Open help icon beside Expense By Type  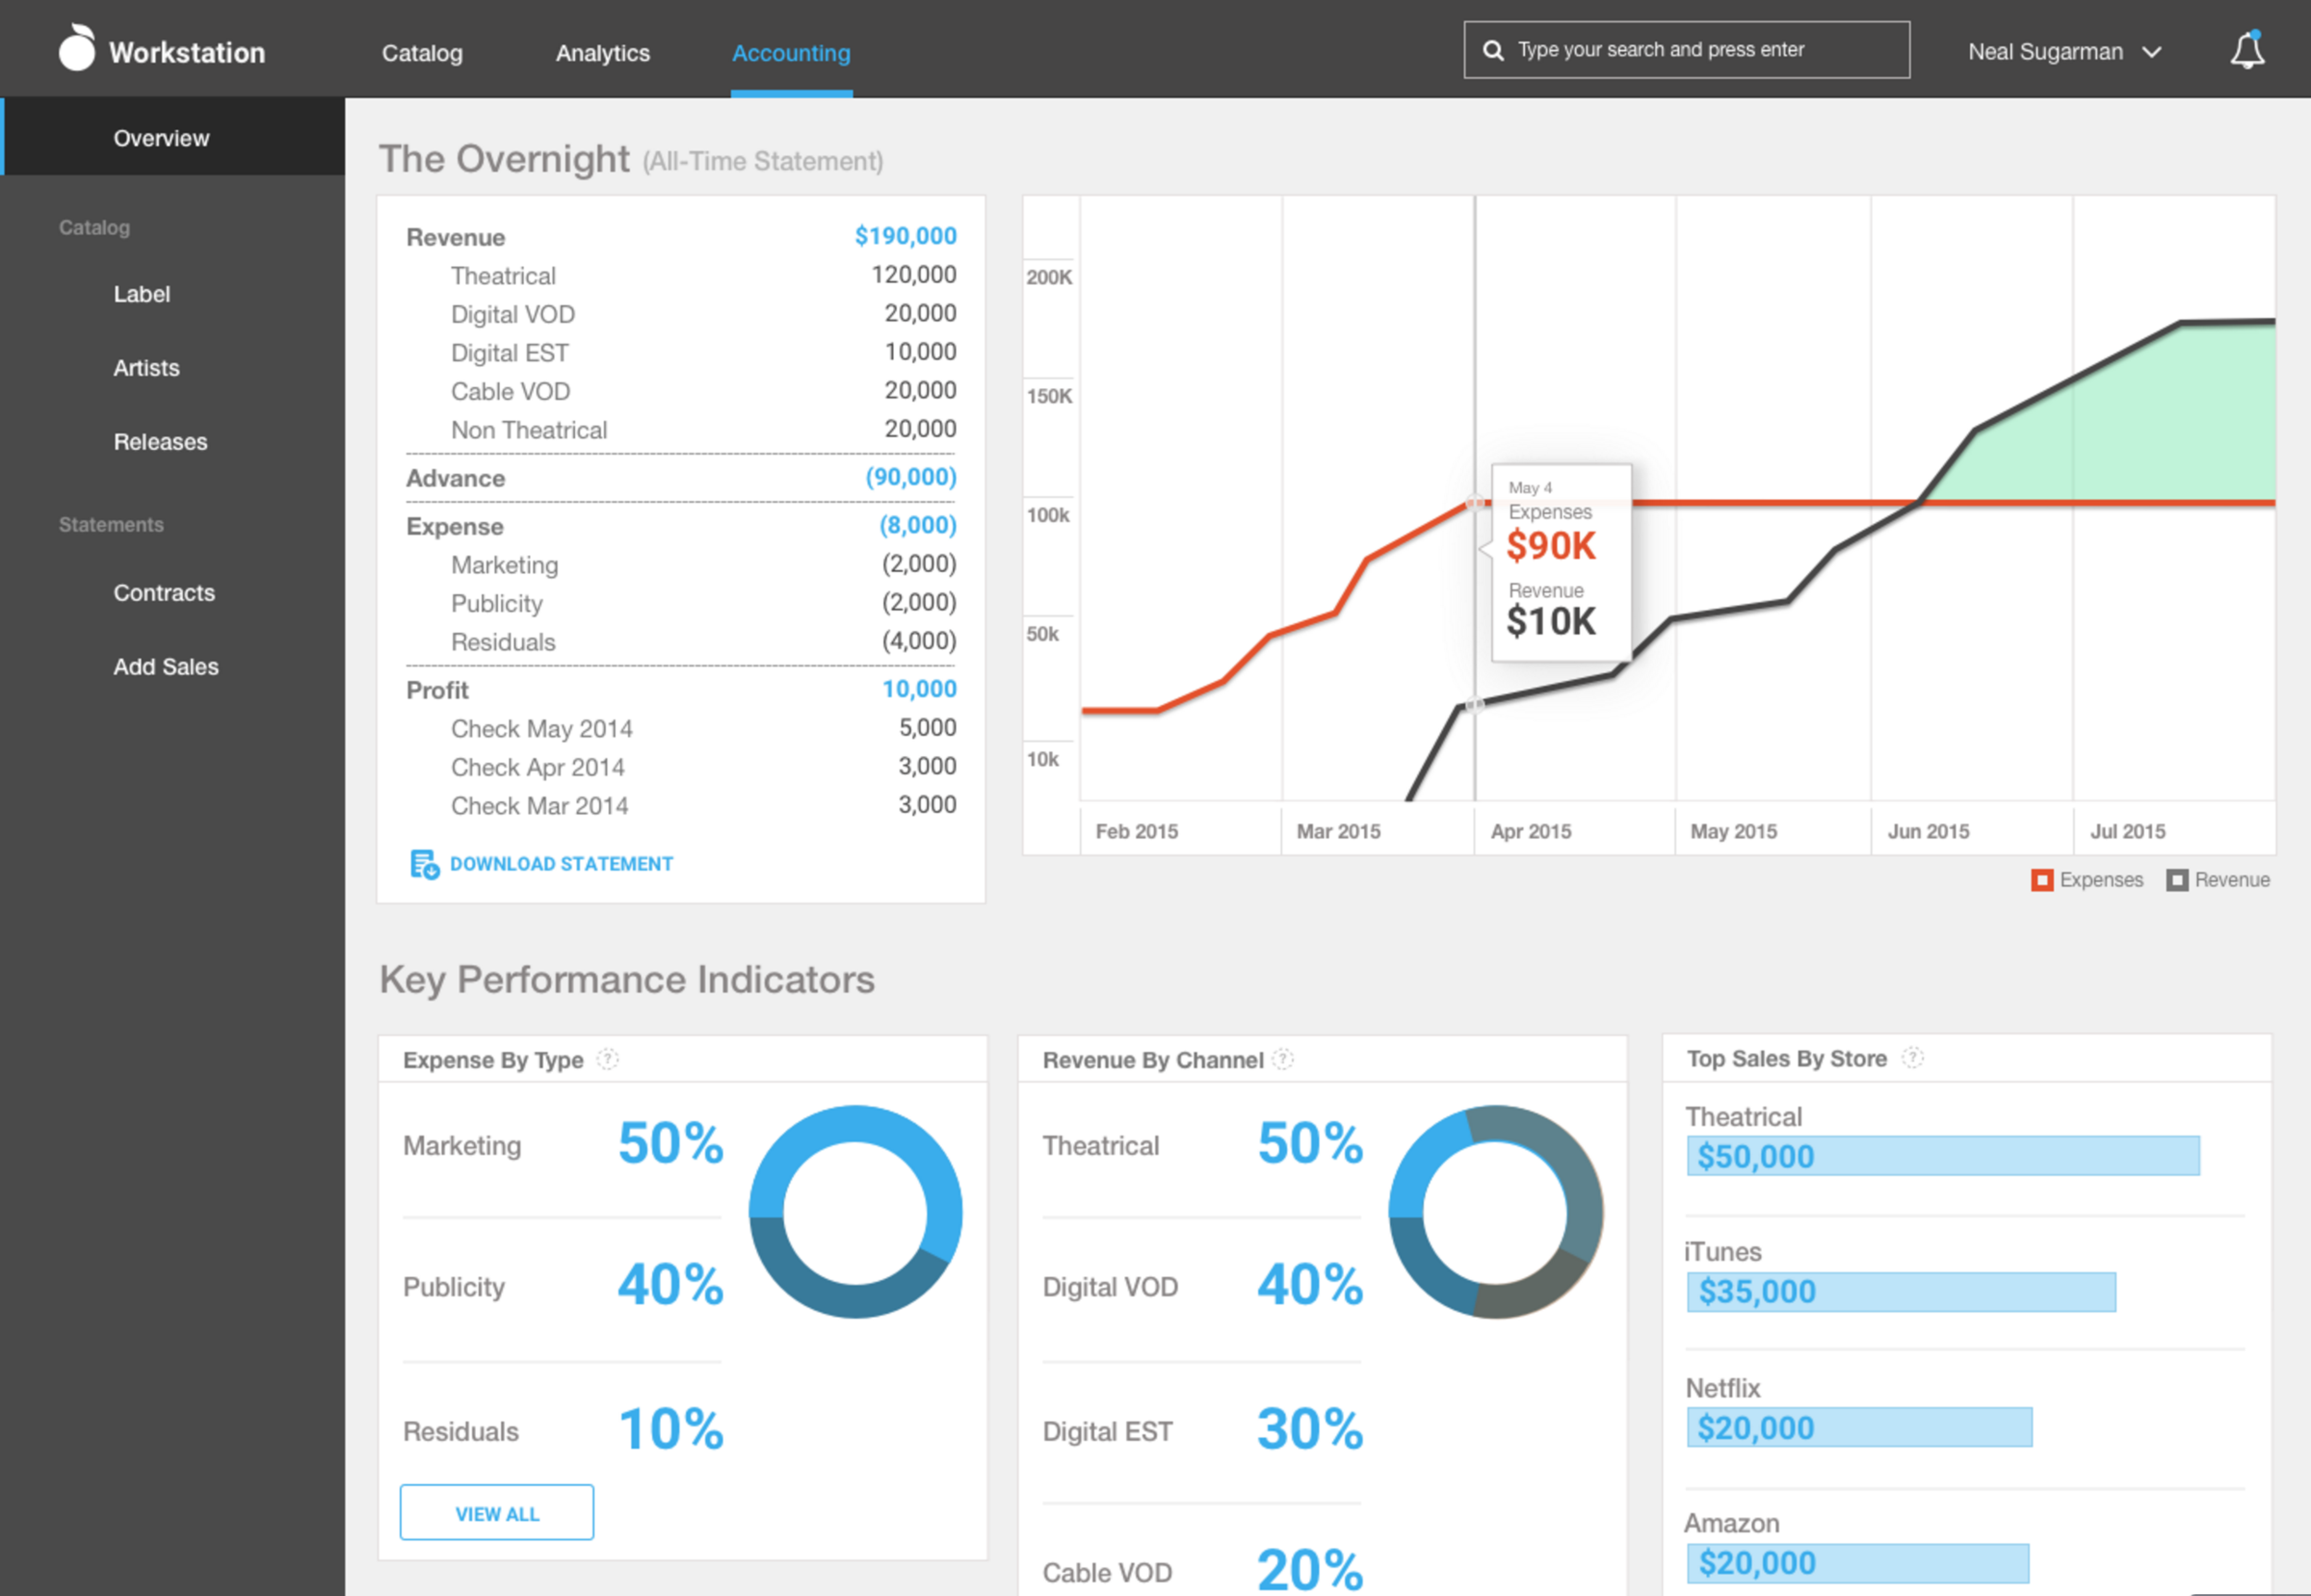tap(607, 1059)
